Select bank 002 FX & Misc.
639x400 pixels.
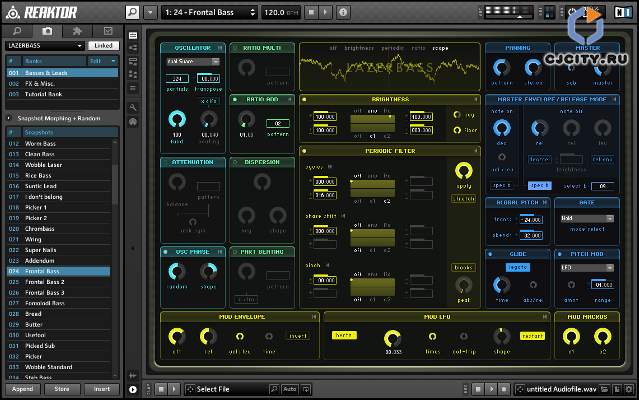[x=62, y=84]
